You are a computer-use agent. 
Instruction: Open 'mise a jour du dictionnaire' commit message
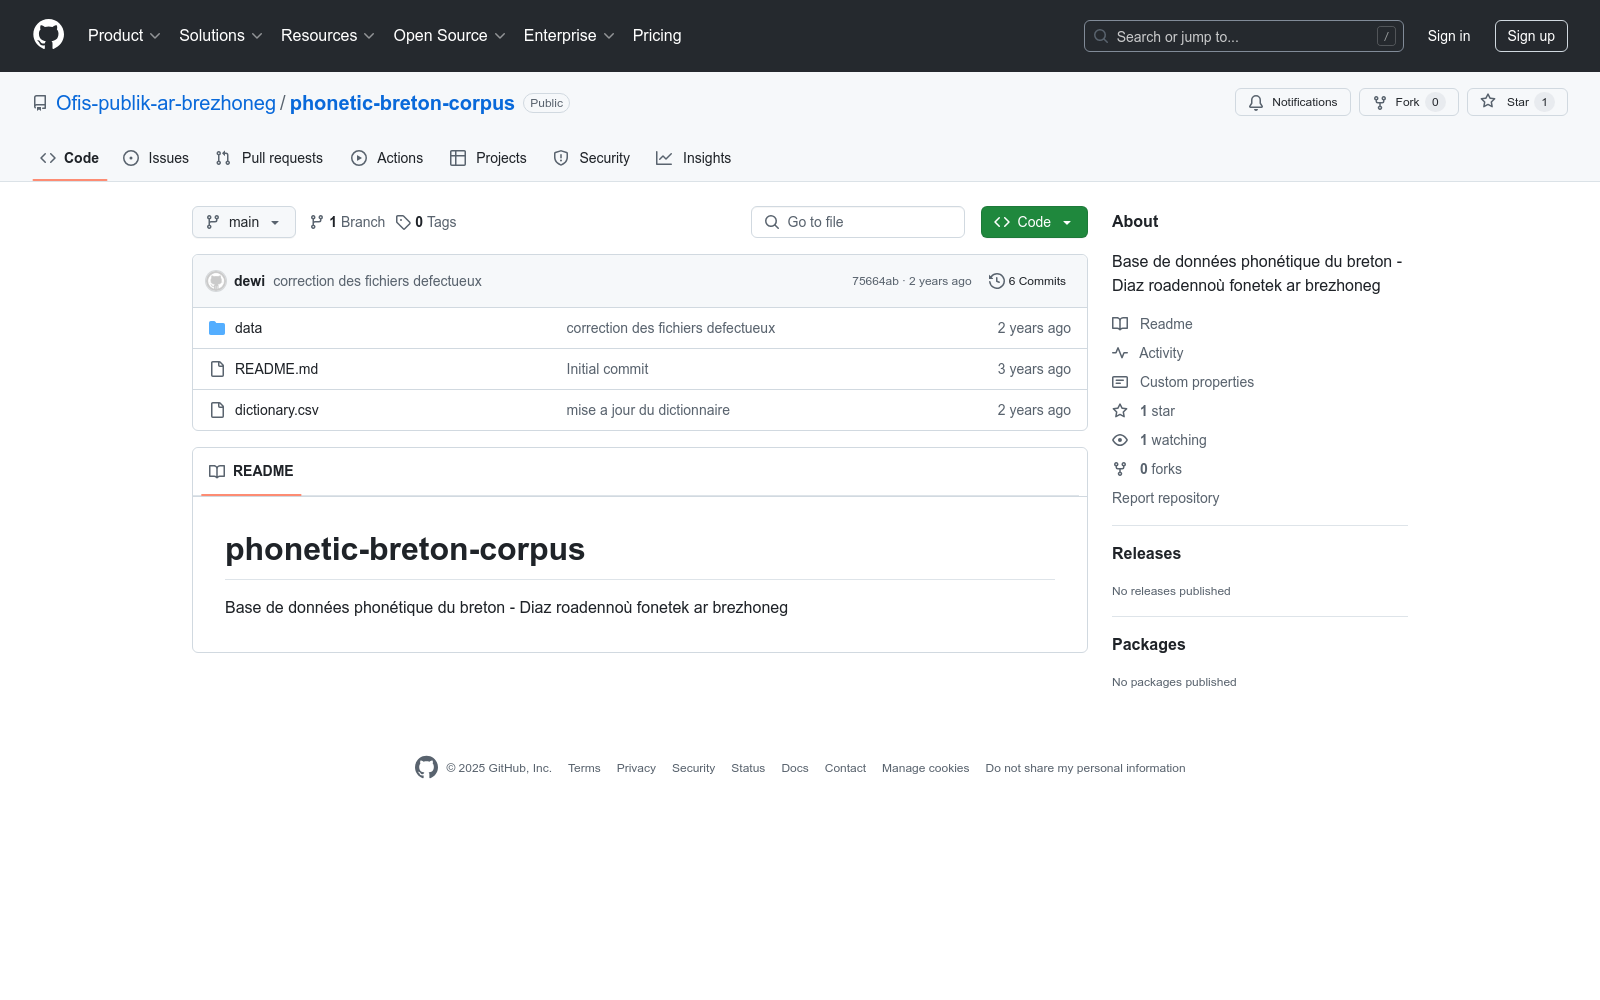(x=648, y=410)
